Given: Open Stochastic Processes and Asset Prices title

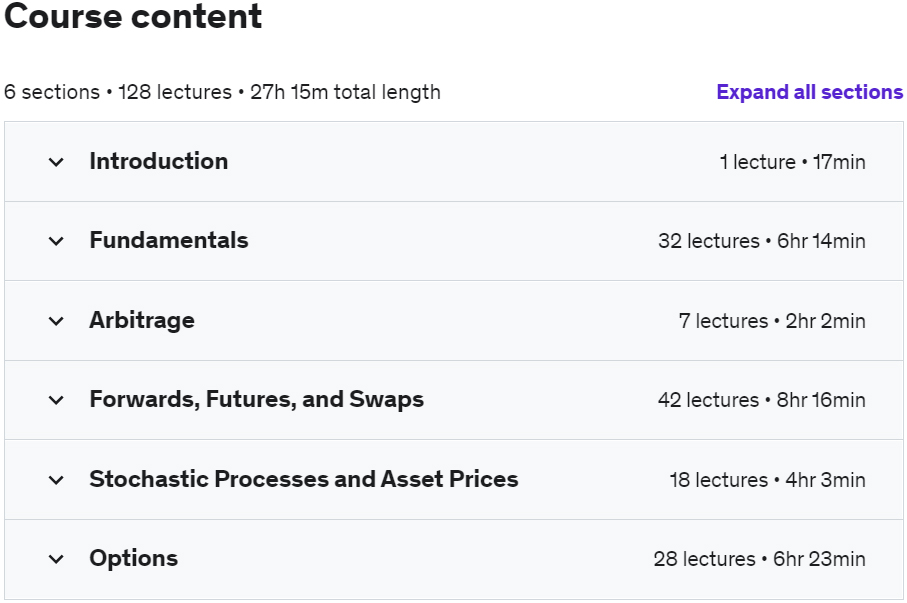Looking at the screenshot, I should pos(303,479).
